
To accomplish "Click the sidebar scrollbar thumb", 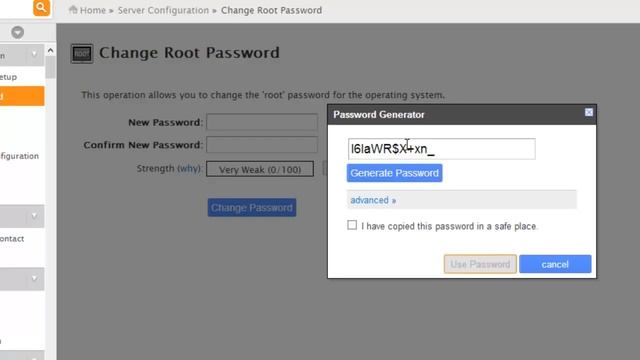I will point(50,67).
